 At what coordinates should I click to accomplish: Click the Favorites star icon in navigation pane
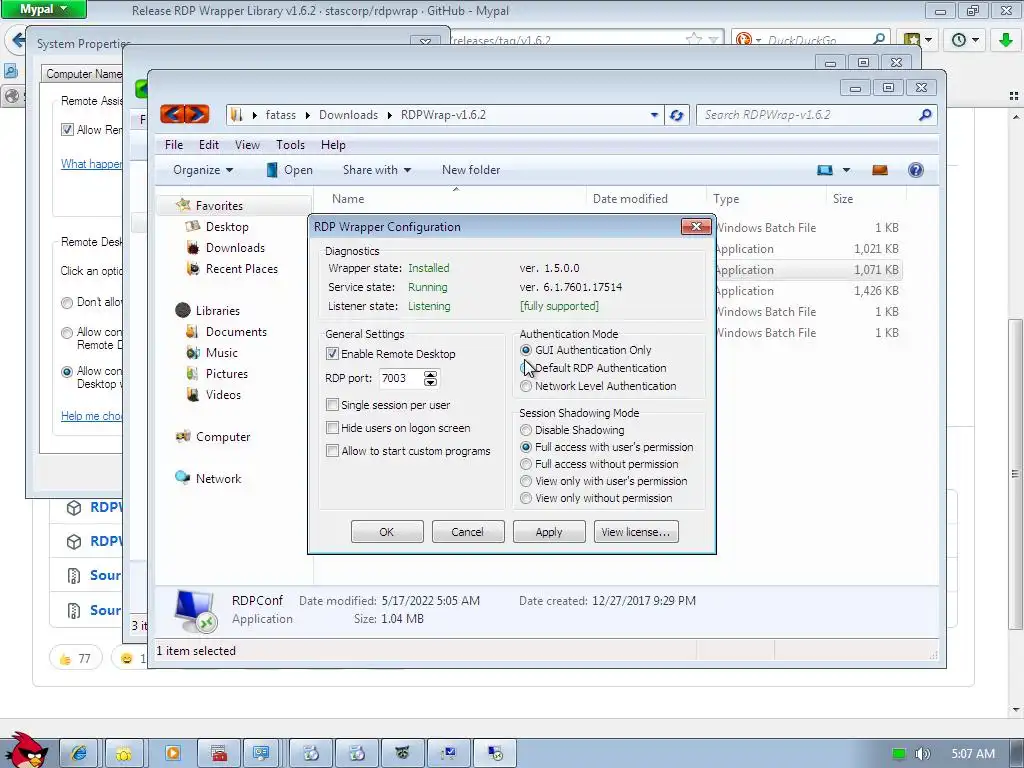(184, 205)
